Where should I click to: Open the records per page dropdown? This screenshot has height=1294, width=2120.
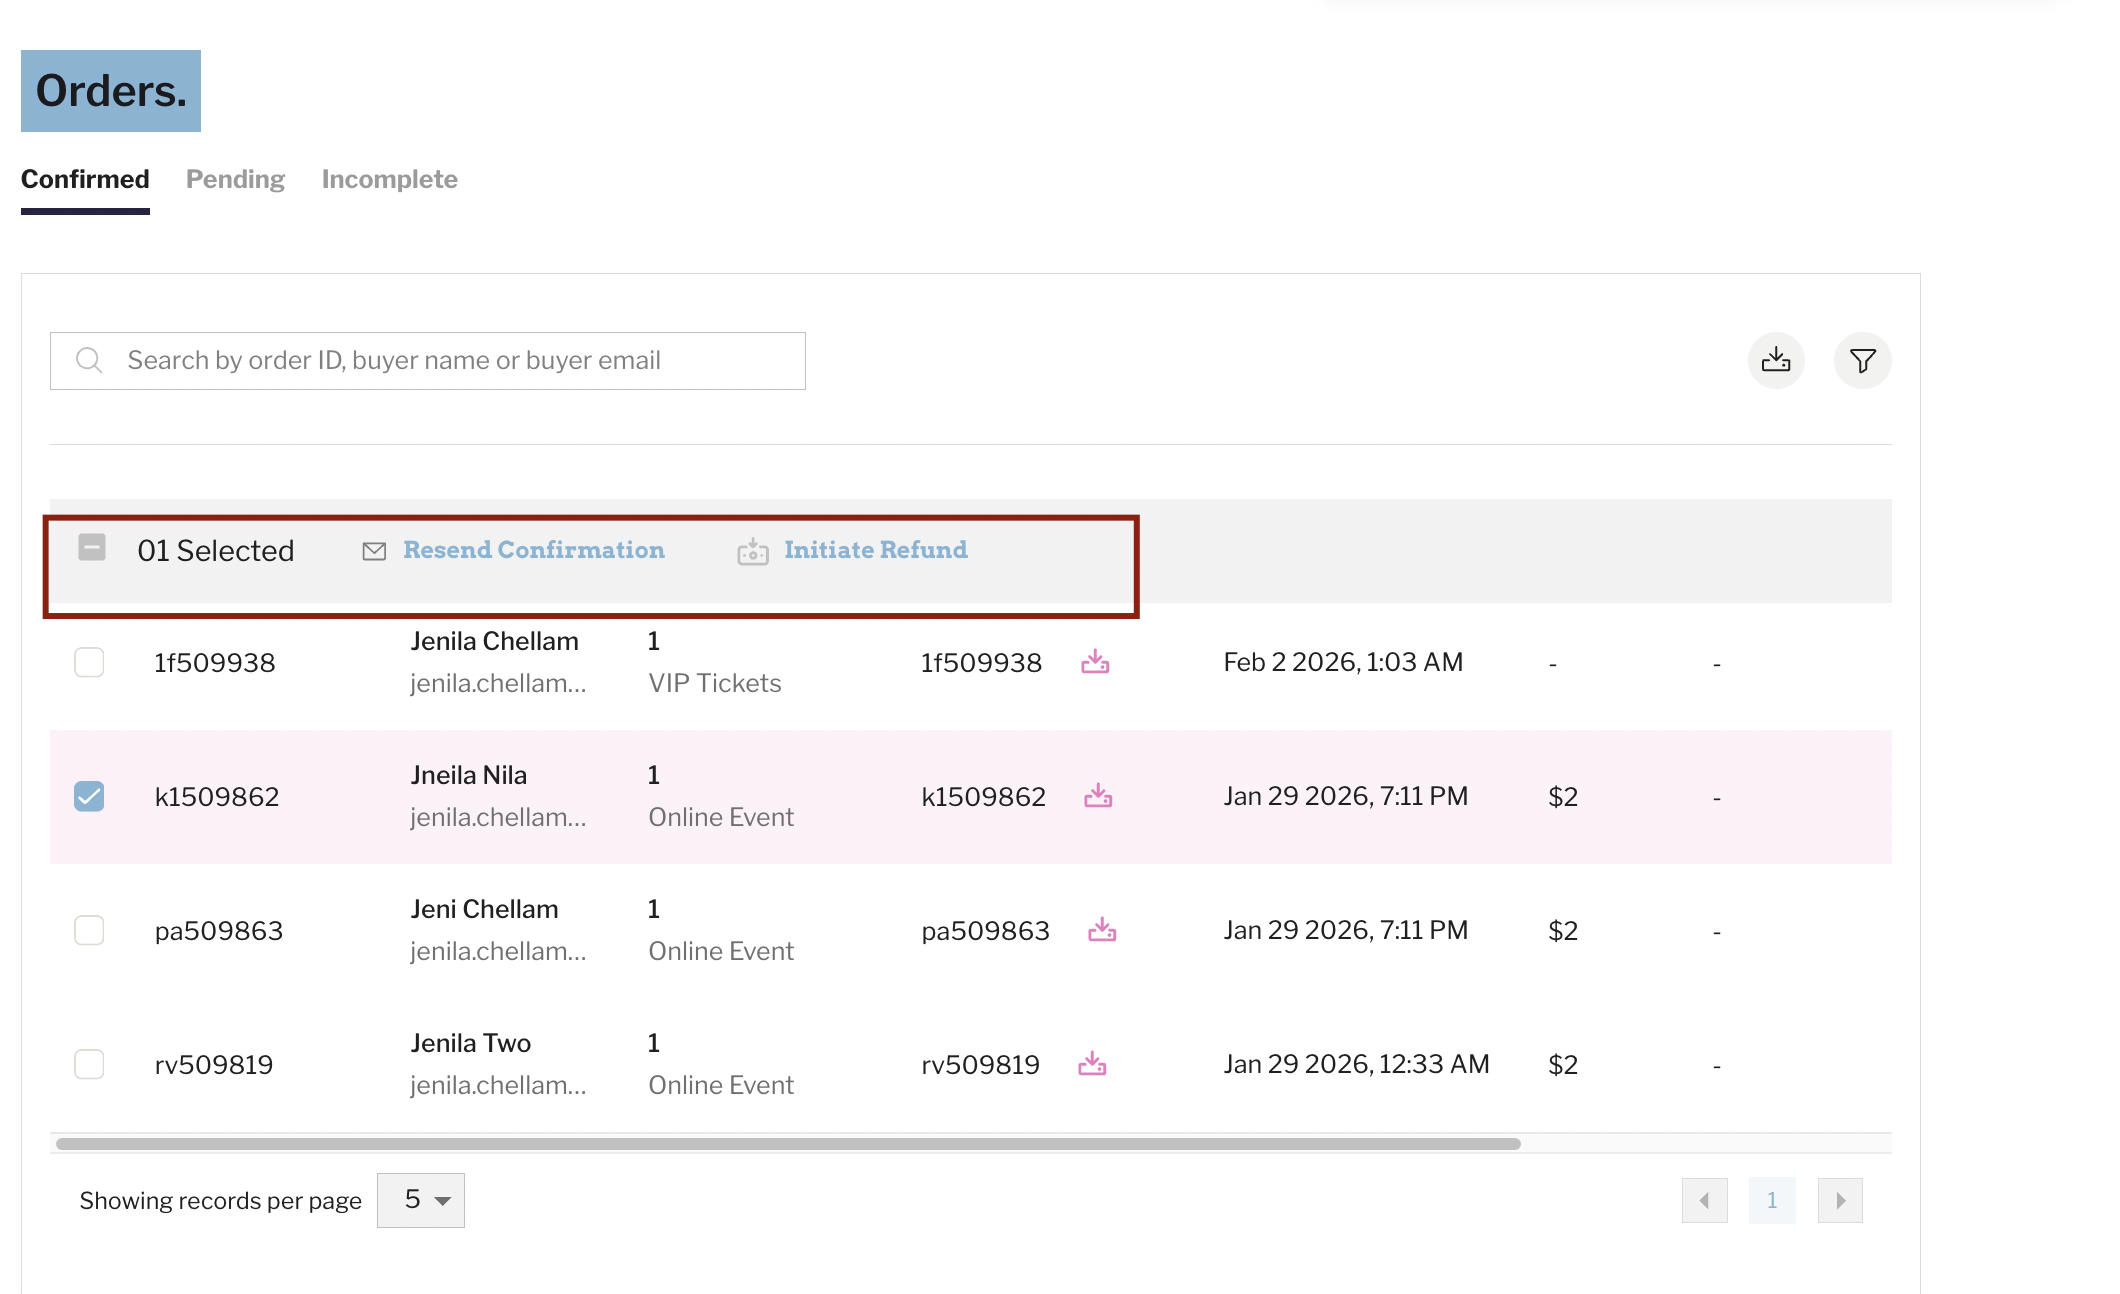[421, 1200]
